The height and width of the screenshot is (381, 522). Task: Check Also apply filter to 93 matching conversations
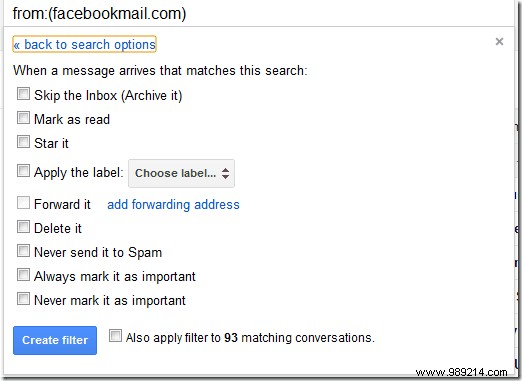point(115,336)
